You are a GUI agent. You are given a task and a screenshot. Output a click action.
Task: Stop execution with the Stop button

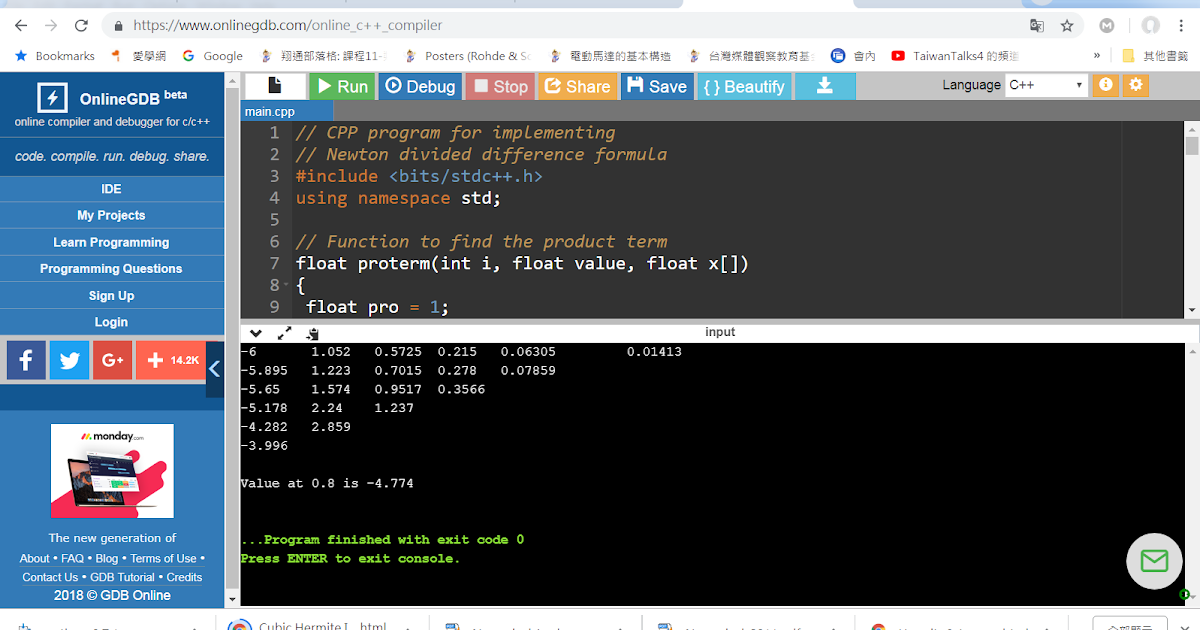tap(500, 87)
